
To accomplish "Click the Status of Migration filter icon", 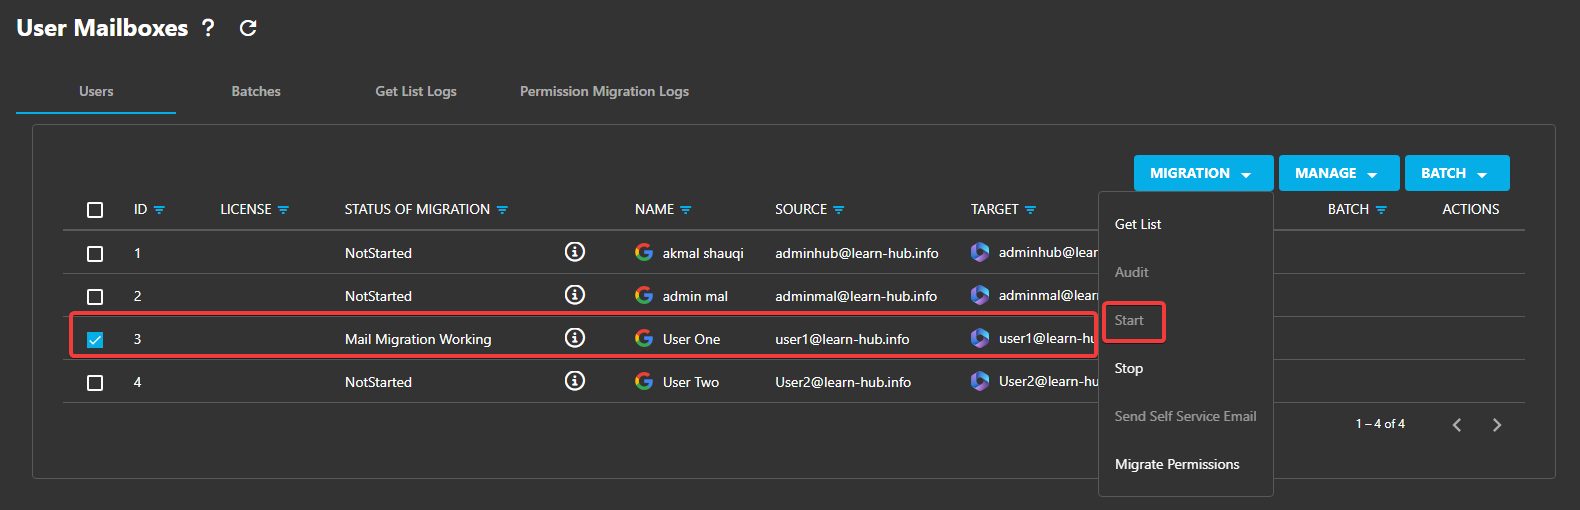I will 502,210.
